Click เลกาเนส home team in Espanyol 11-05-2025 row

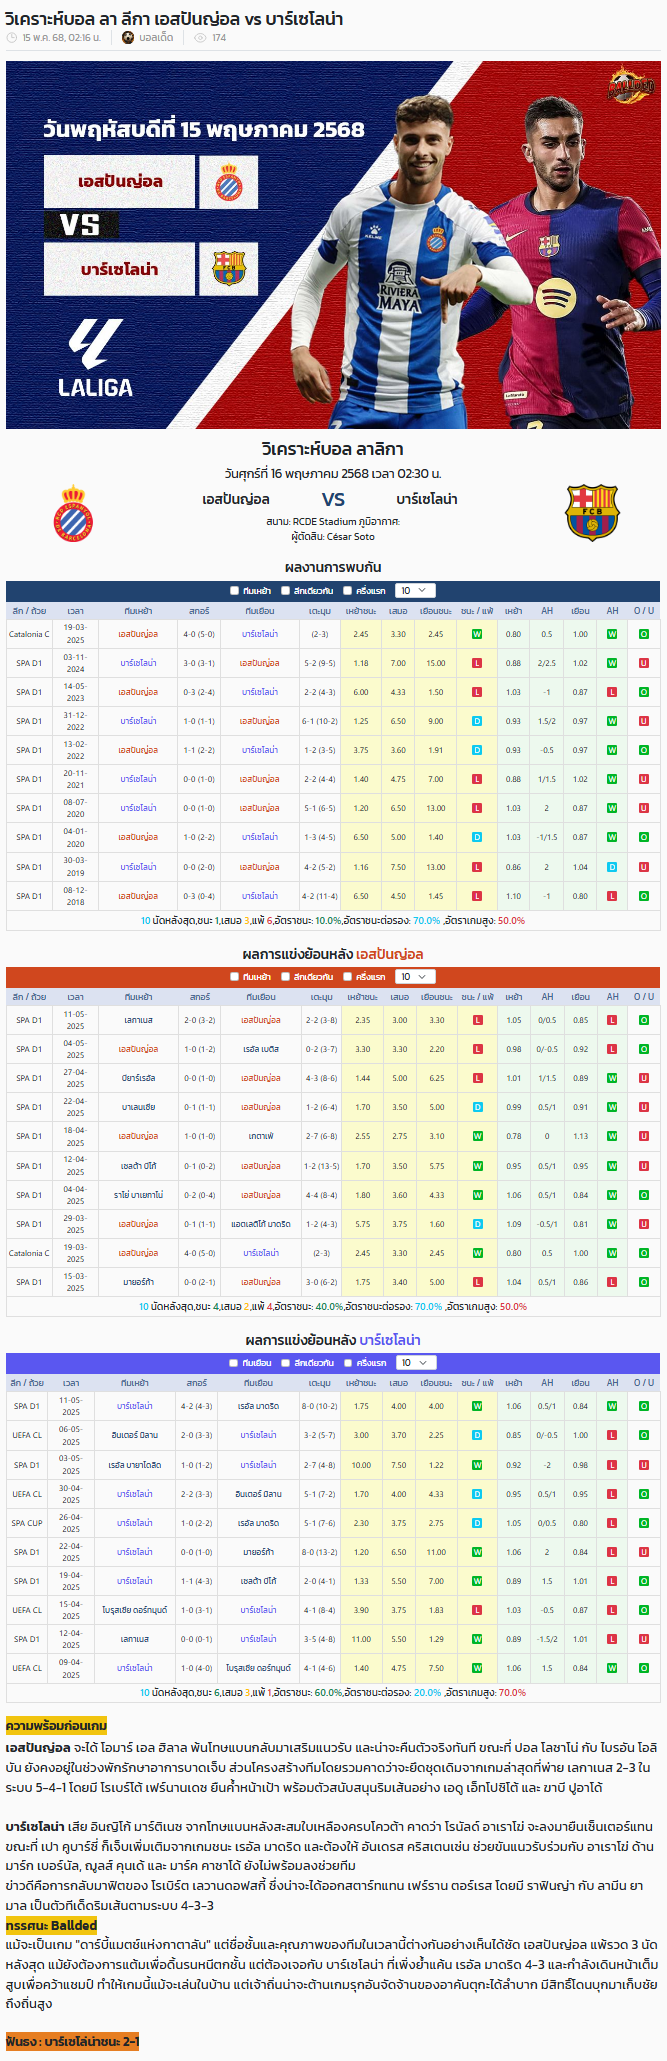click(x=138, y=1020)
